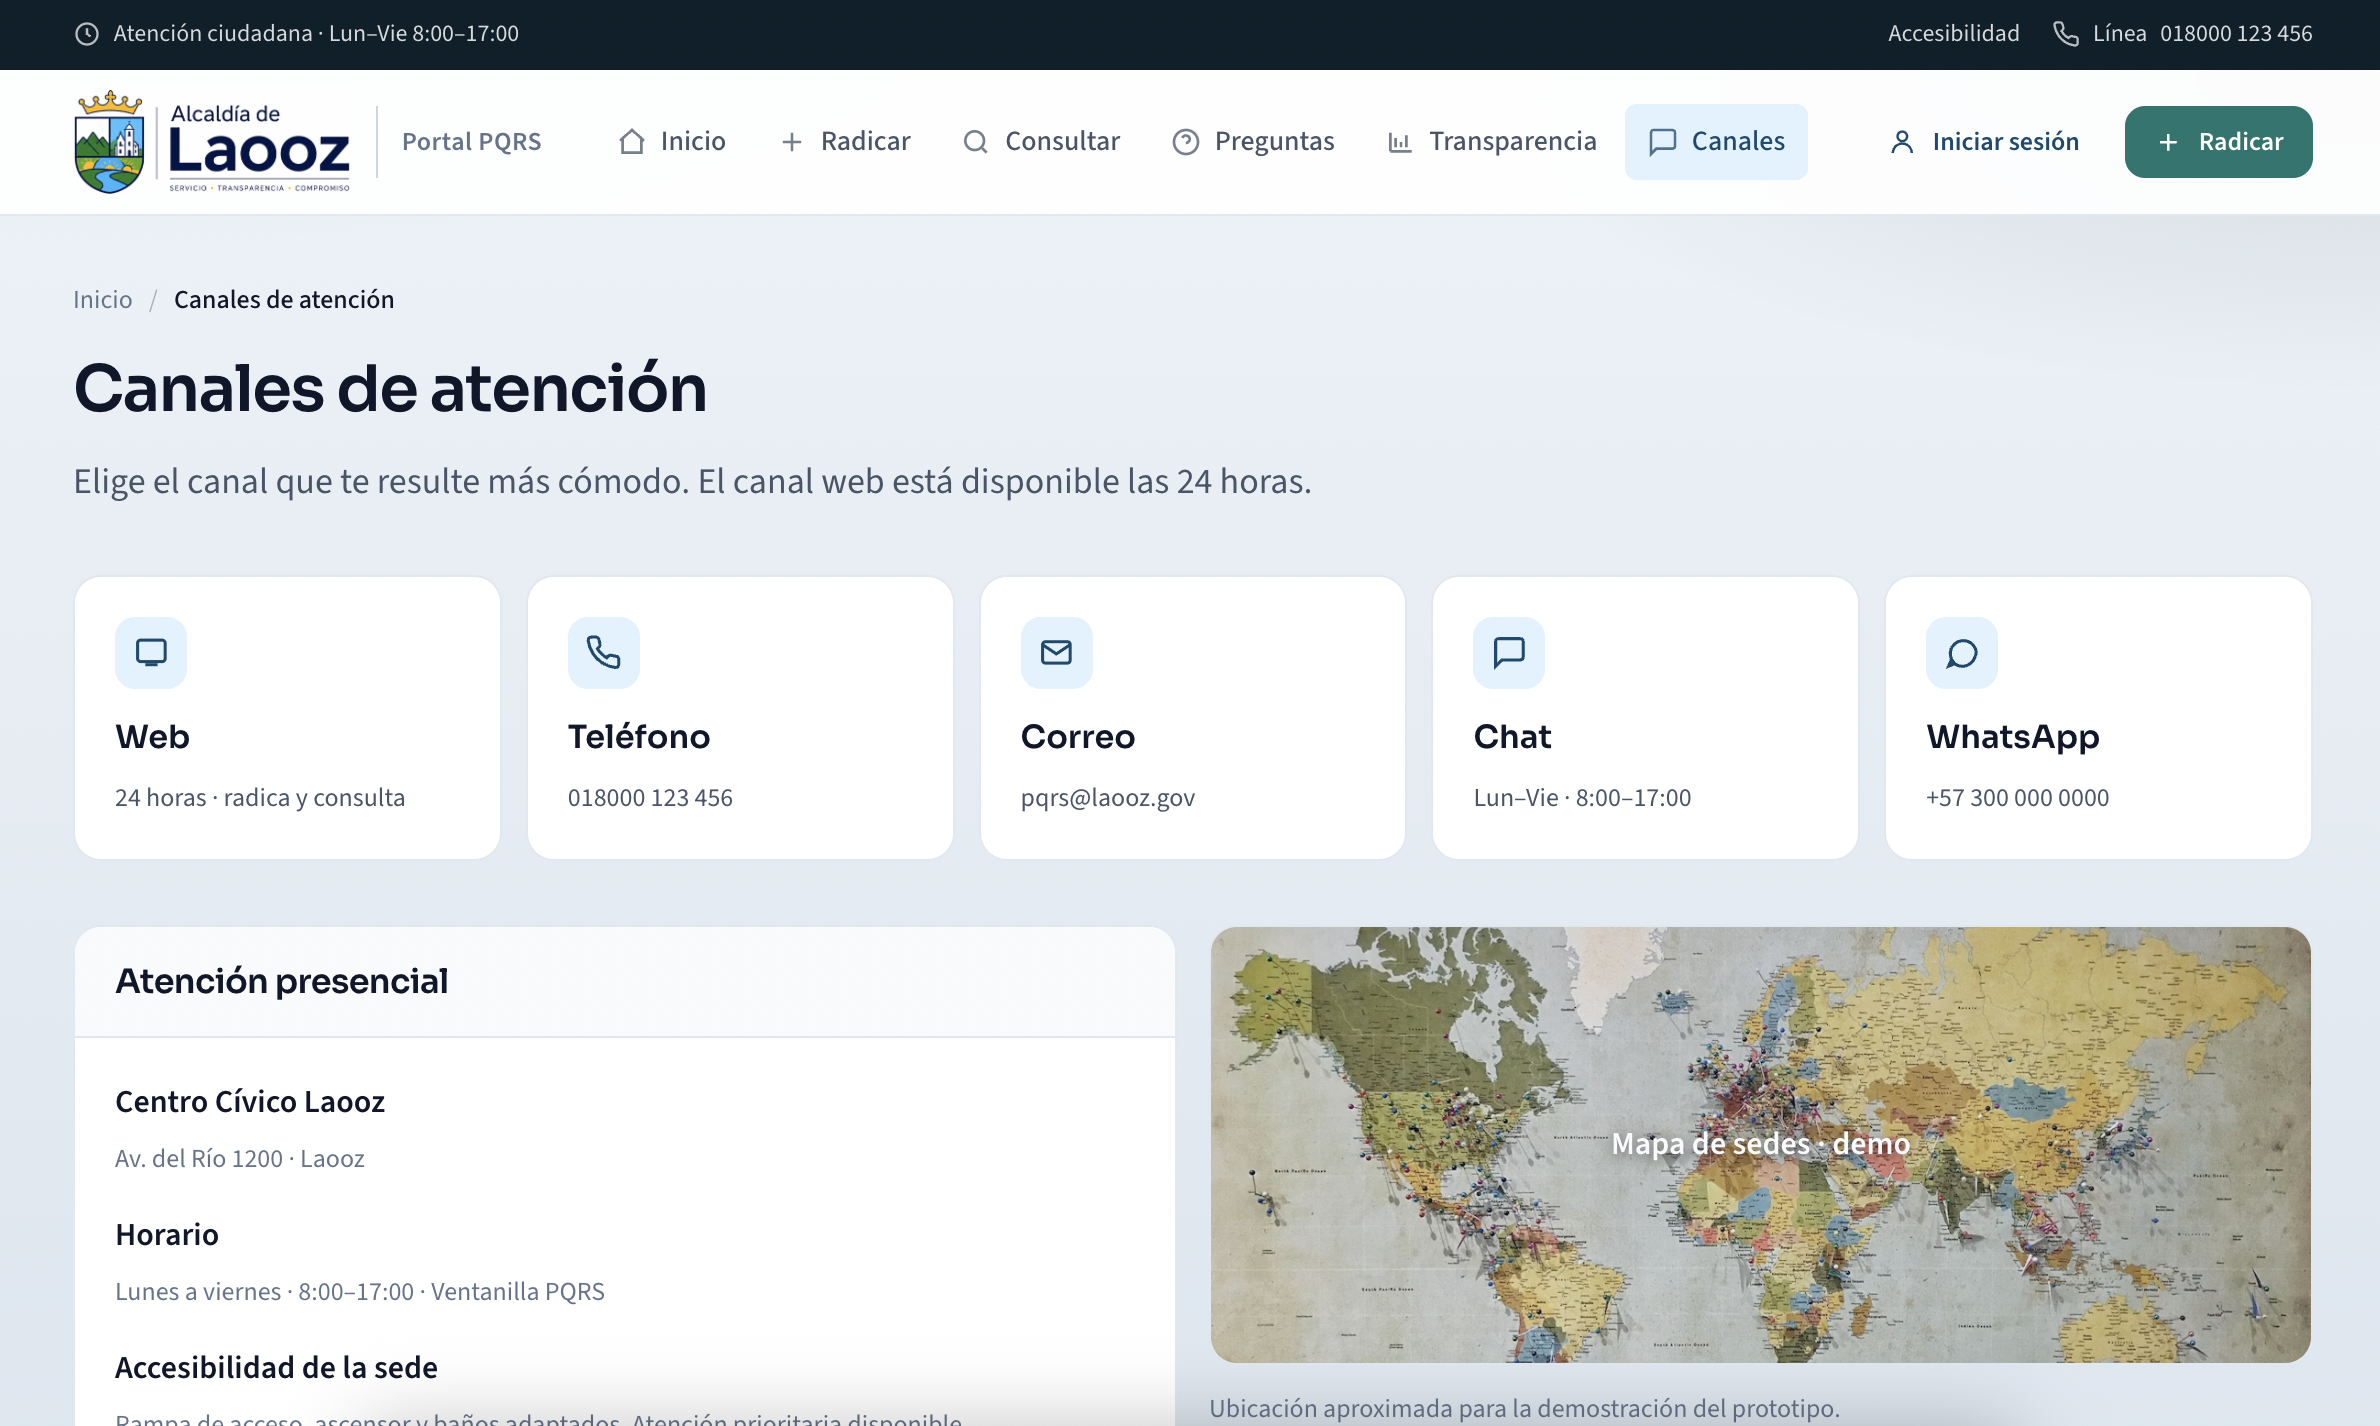Click the Teléfono card title

point(639,737)
